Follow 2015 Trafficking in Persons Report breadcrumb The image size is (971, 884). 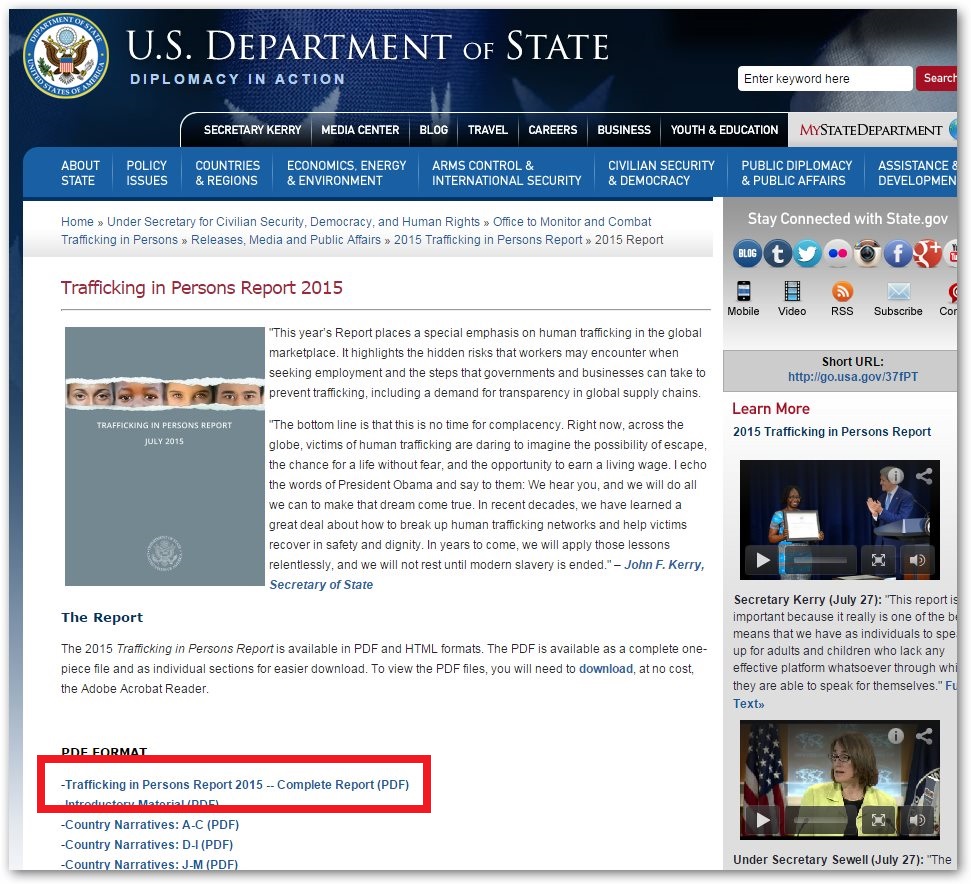[x=488, y=240]
